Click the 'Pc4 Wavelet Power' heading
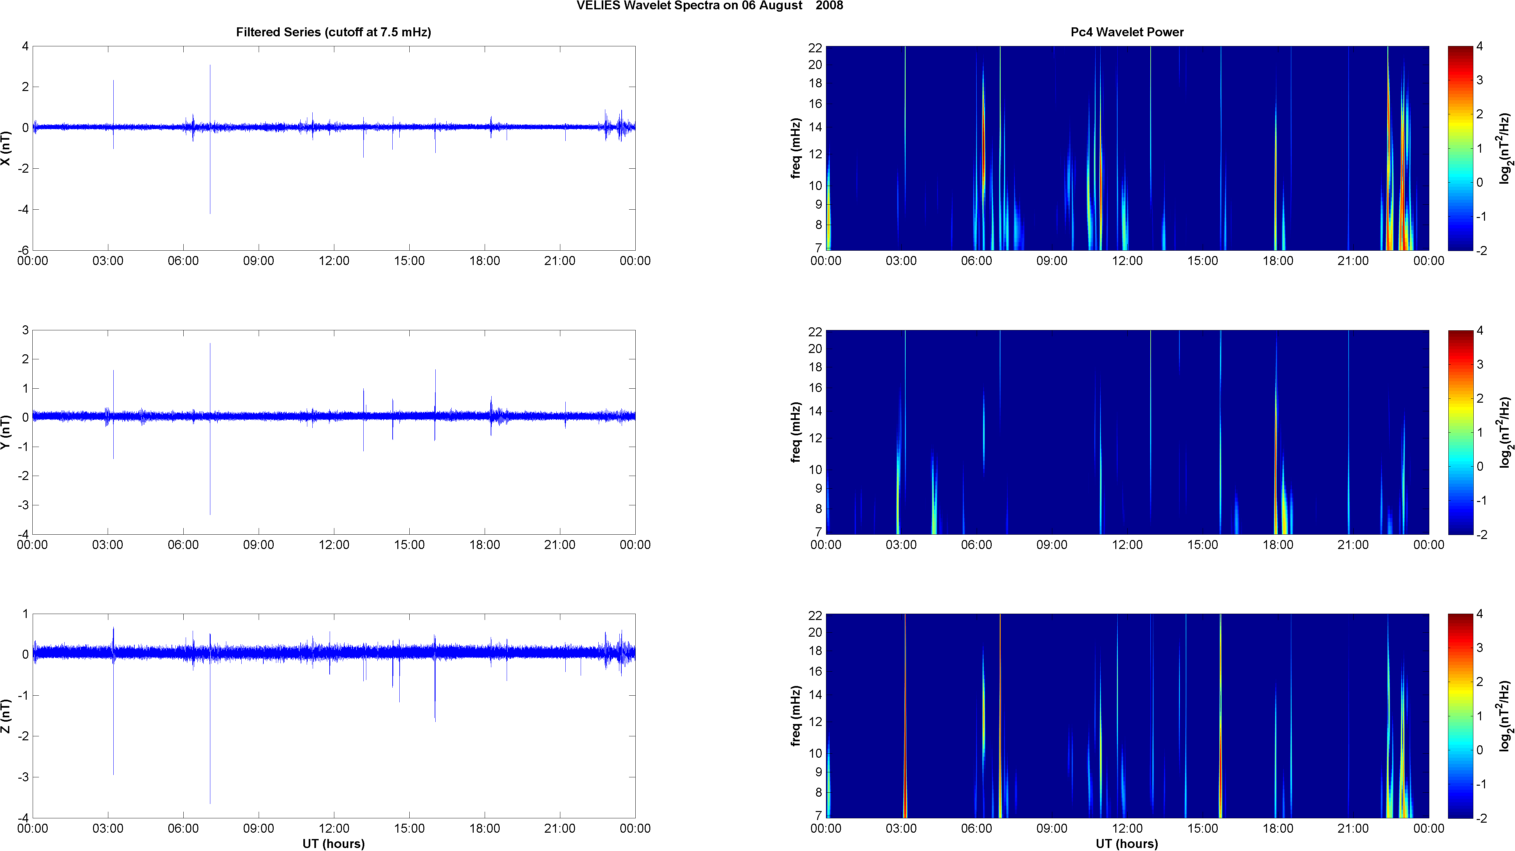This screenshot has height=851, width=1515. (x=1126, y=32)
